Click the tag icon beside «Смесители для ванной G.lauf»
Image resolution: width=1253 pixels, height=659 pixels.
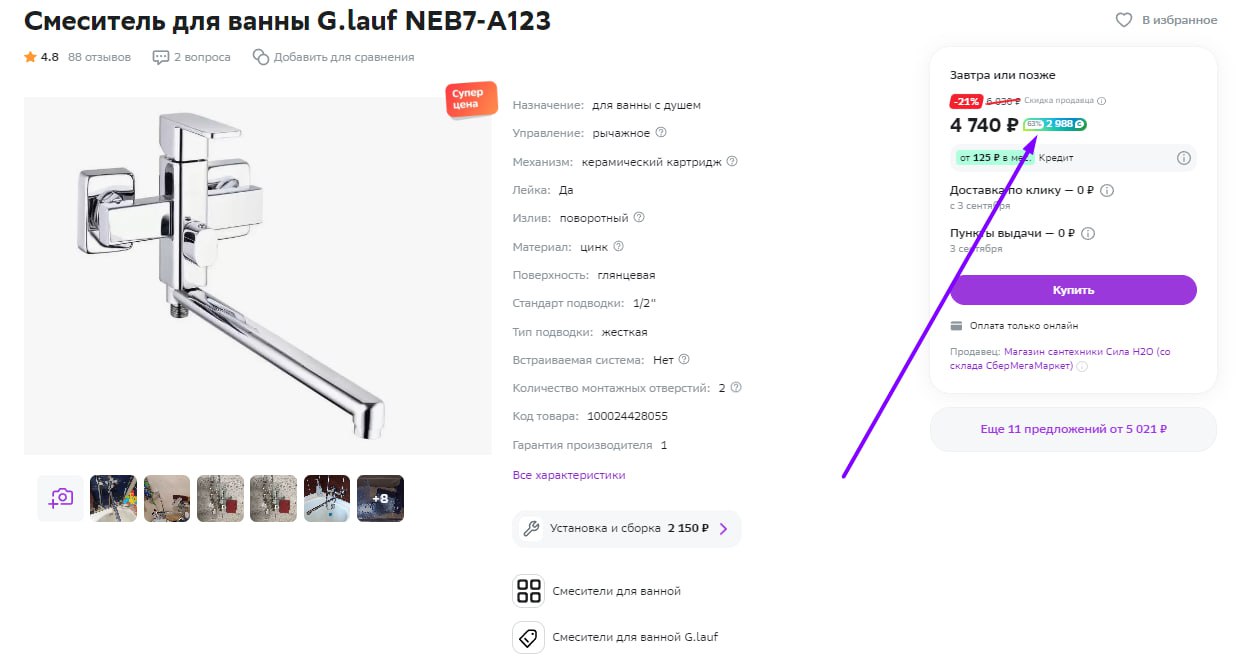point(528,637)
